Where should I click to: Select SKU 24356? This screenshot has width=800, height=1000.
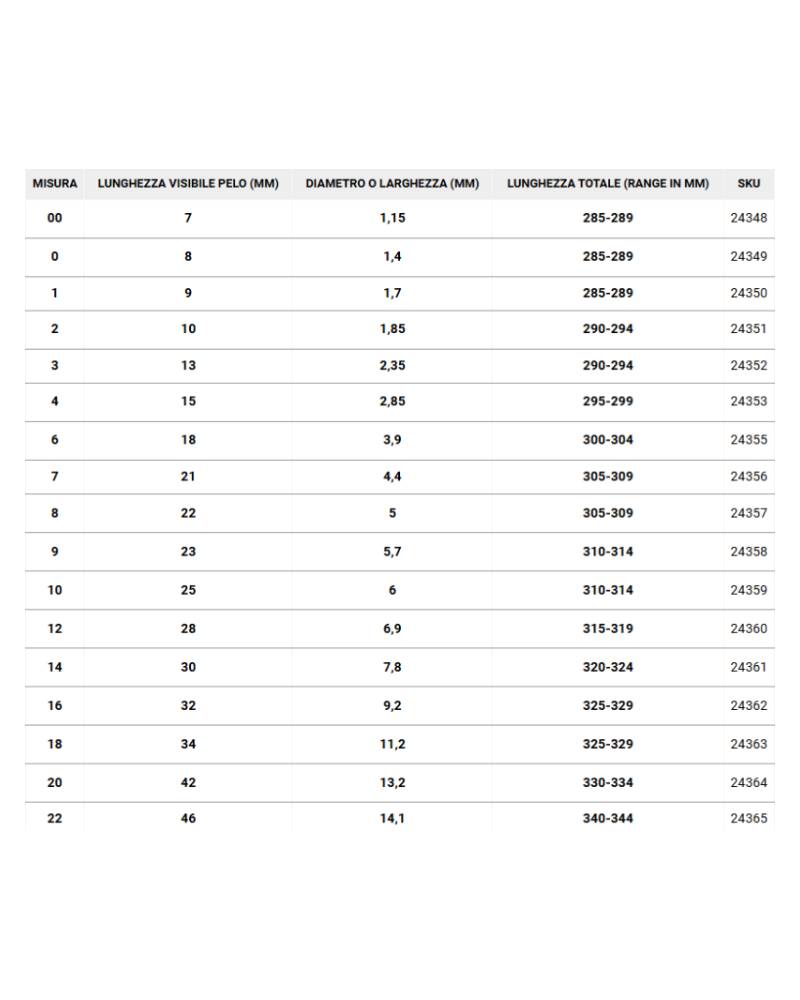[x=748, y=477]
